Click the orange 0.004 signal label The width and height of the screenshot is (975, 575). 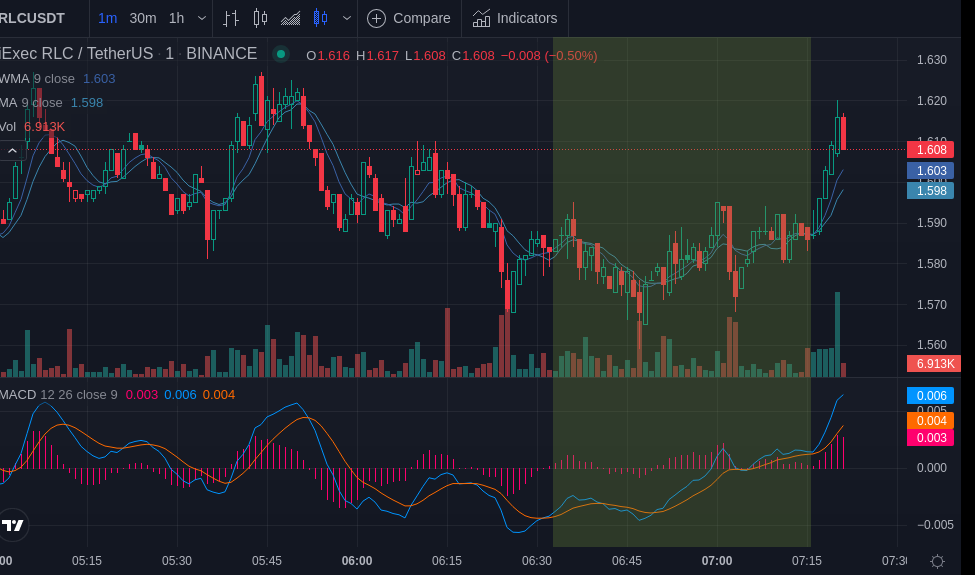(930, 421)
